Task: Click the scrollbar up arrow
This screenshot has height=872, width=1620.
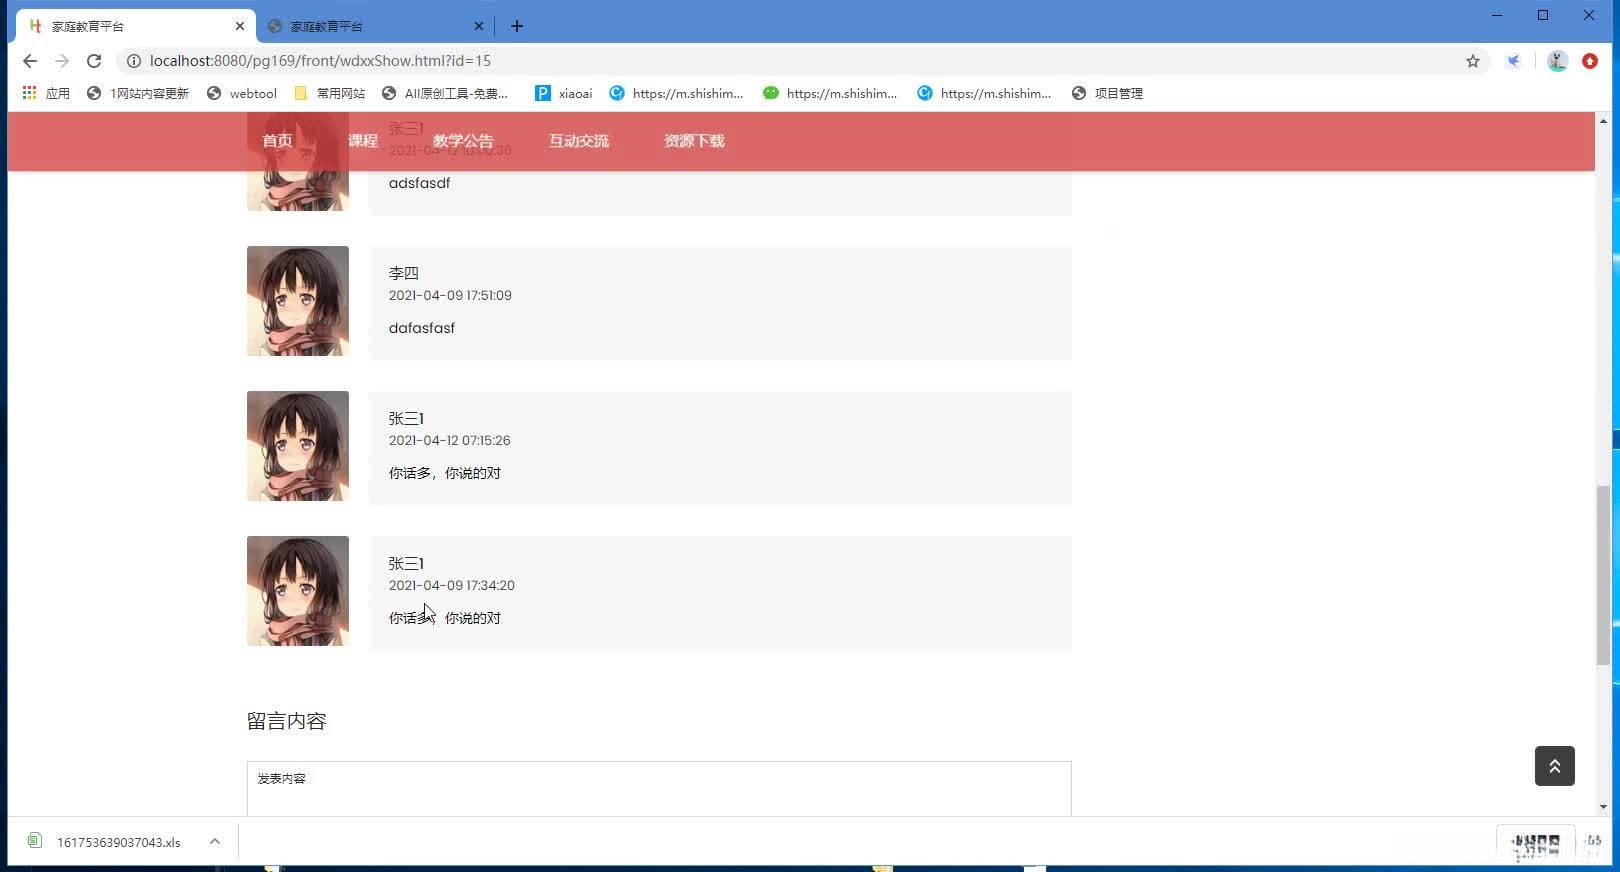Action: [x=1604, y=121]
